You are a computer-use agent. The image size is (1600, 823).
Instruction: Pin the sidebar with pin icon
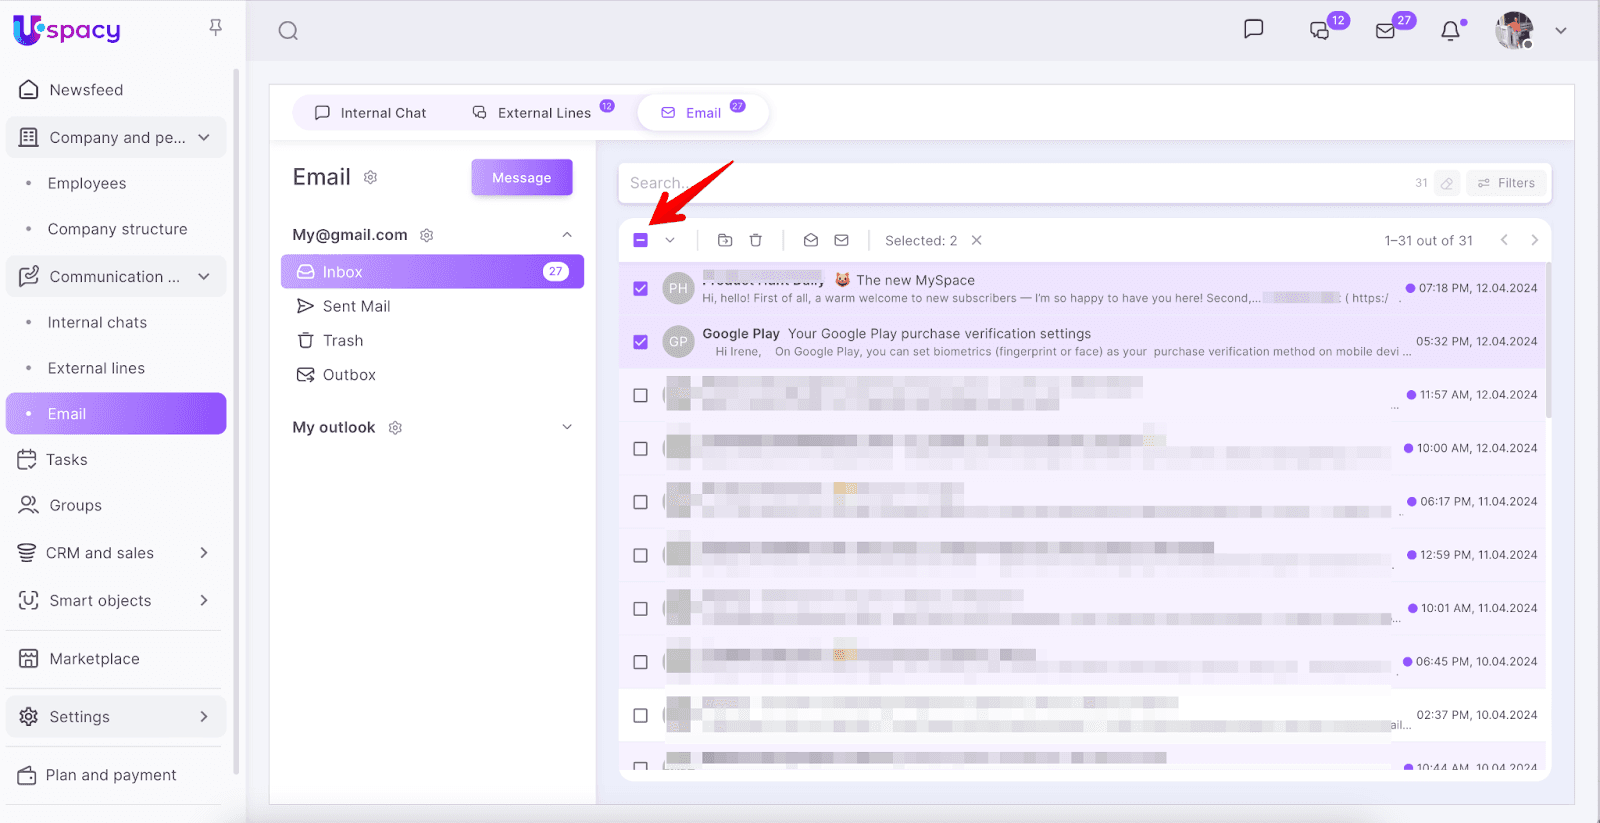click(215, 28)
